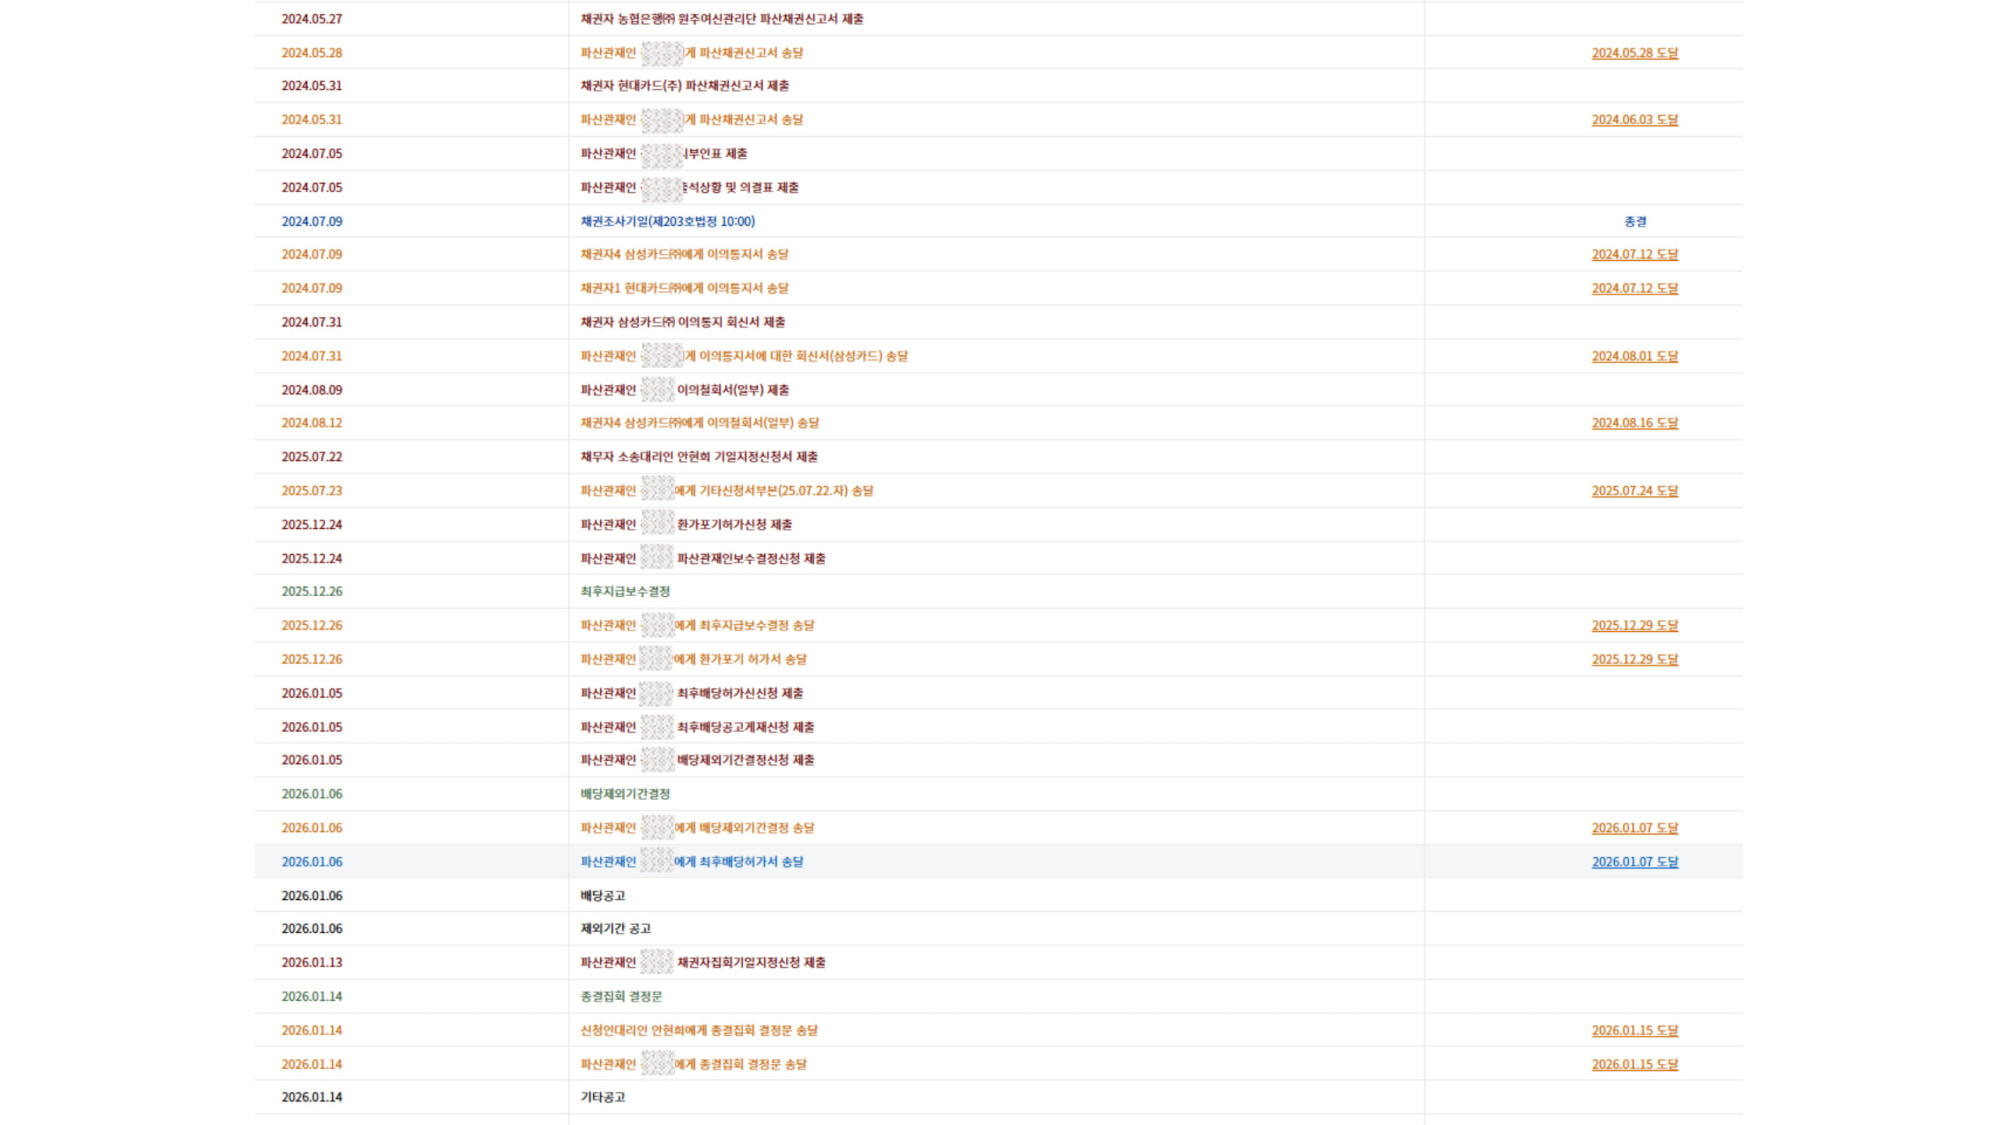Viewport: 2000px width, 1125px height.
Task: Select the '파산관재인보수결정신청 제출' entry
Action: click(x=703, y=559)
